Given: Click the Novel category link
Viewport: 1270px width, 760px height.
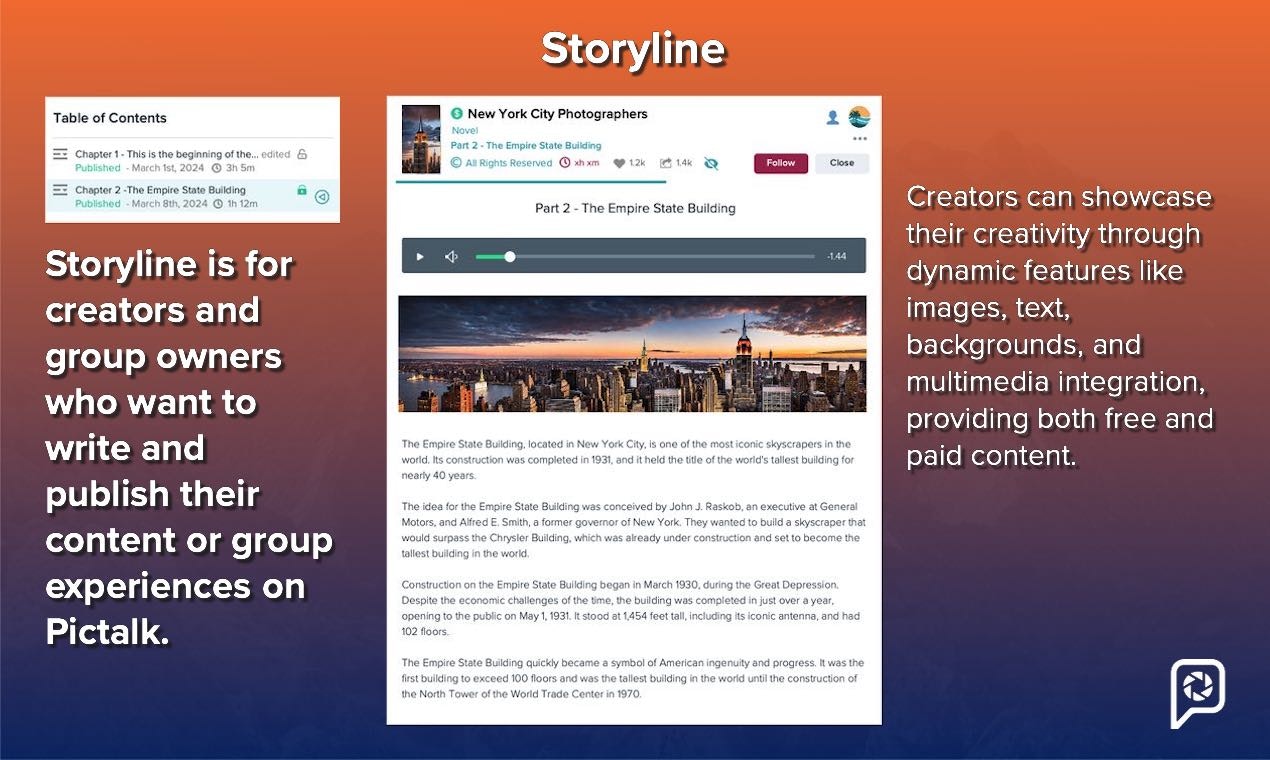Looking at the screenshot, I should coord(465,130).
